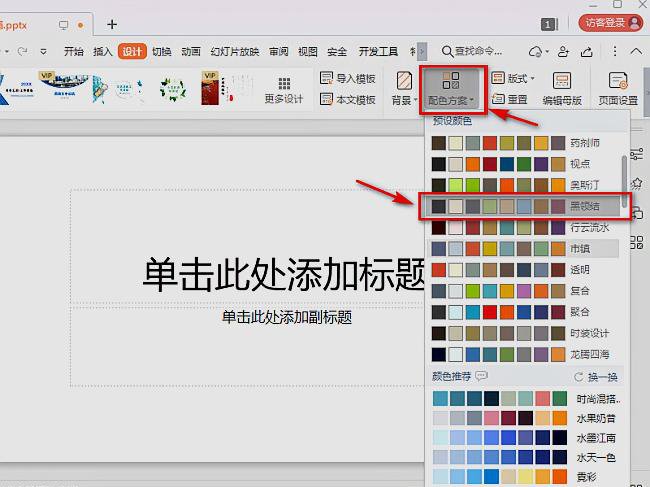Refresh recommendations with 换一换

point(596,377)
